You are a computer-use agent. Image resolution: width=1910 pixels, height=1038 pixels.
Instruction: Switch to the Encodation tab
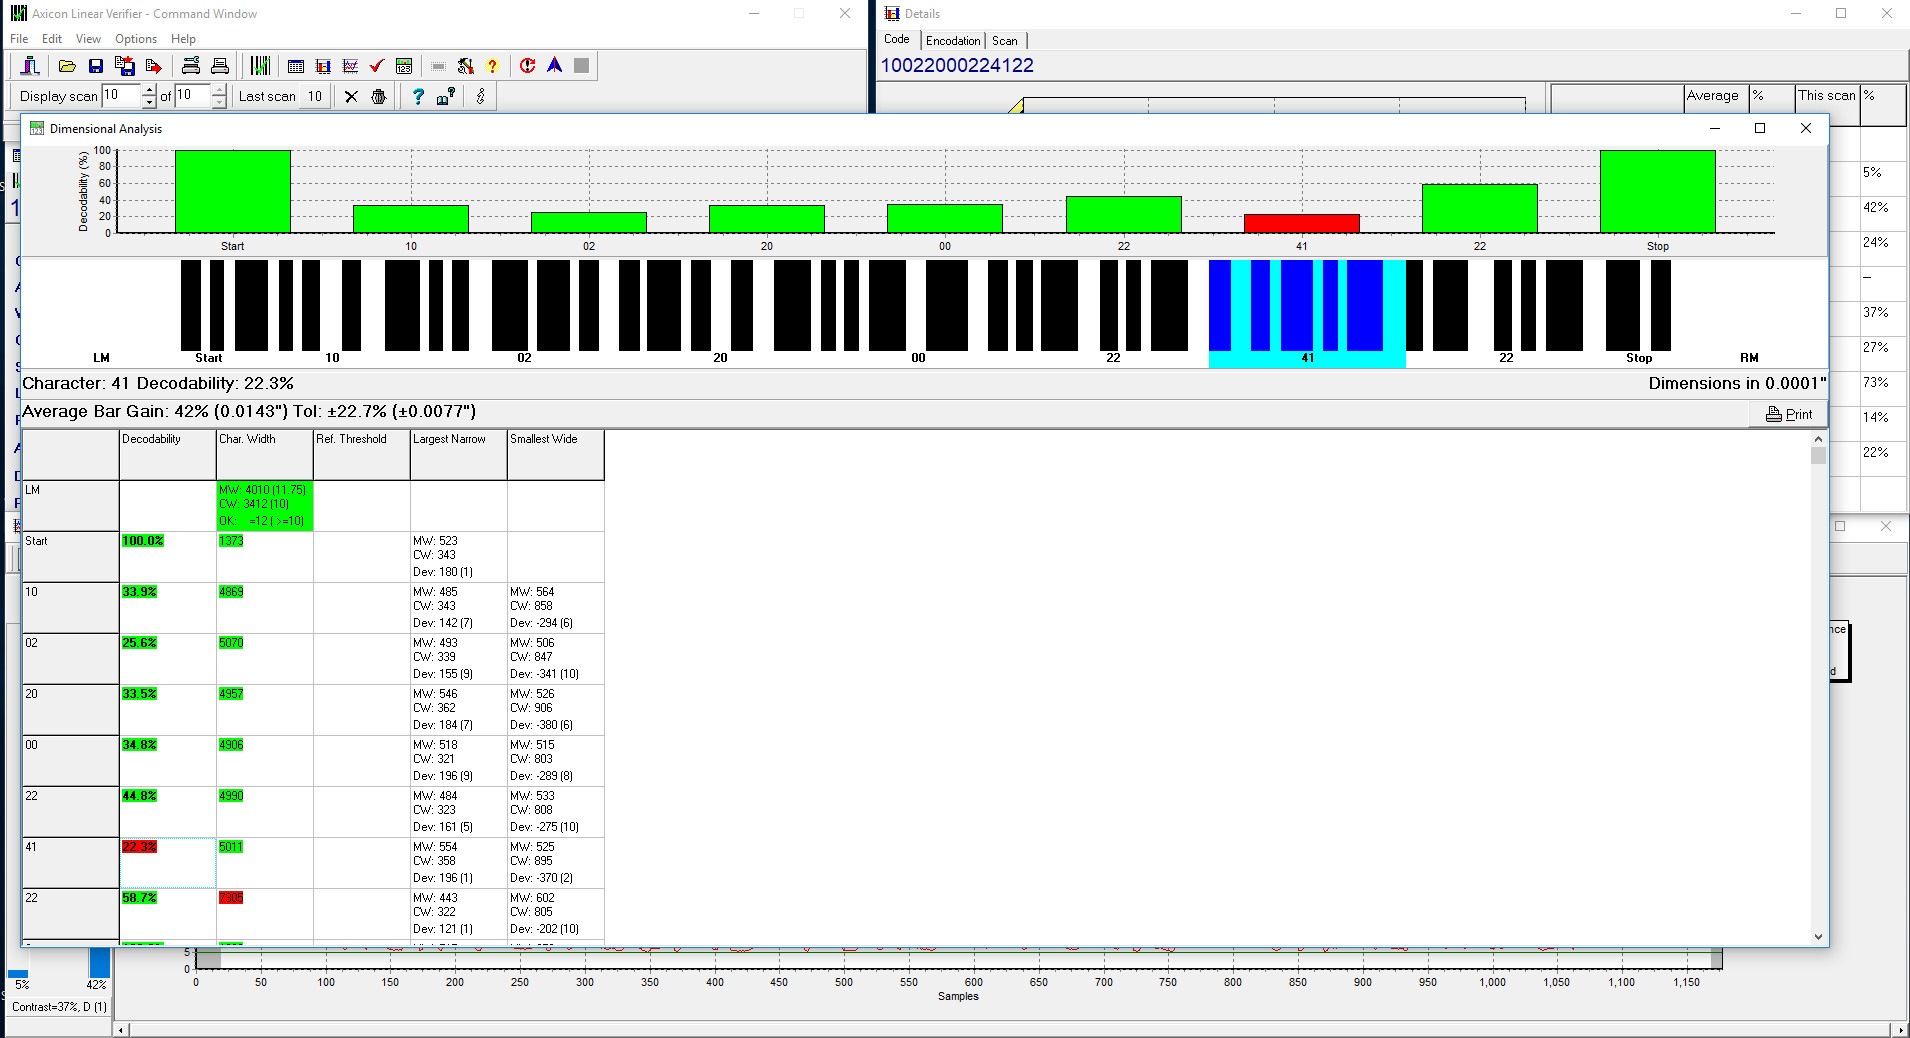952,41
